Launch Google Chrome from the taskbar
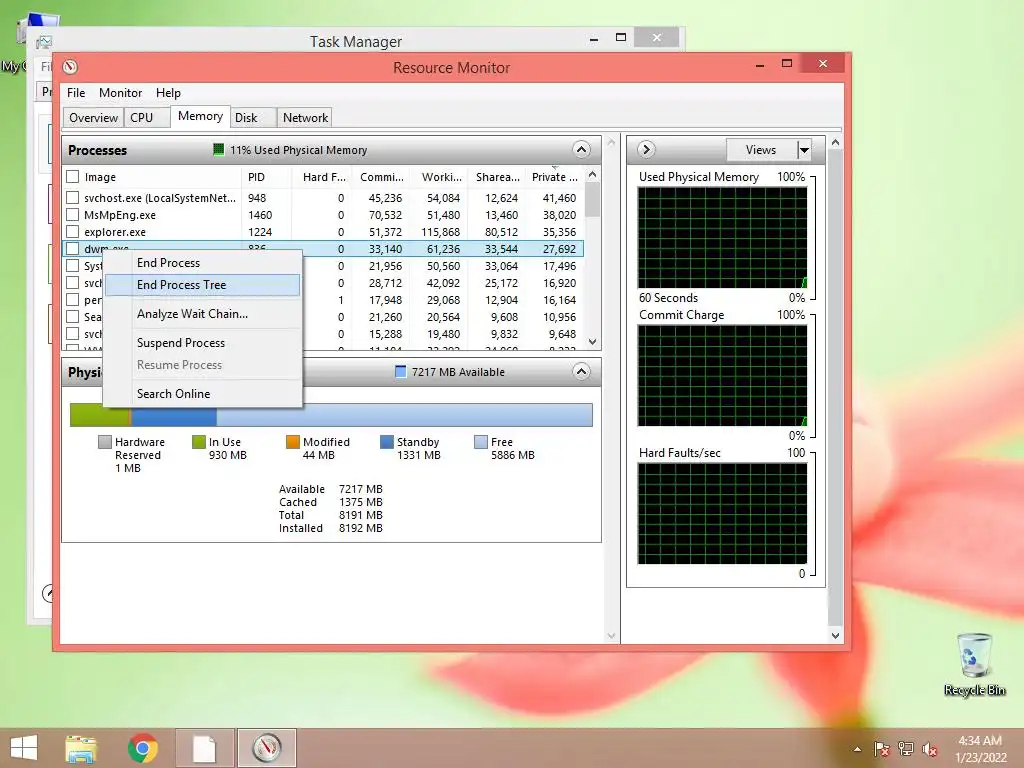The height and width of the screenshot is (768, 1024). (x=142, y=748)
